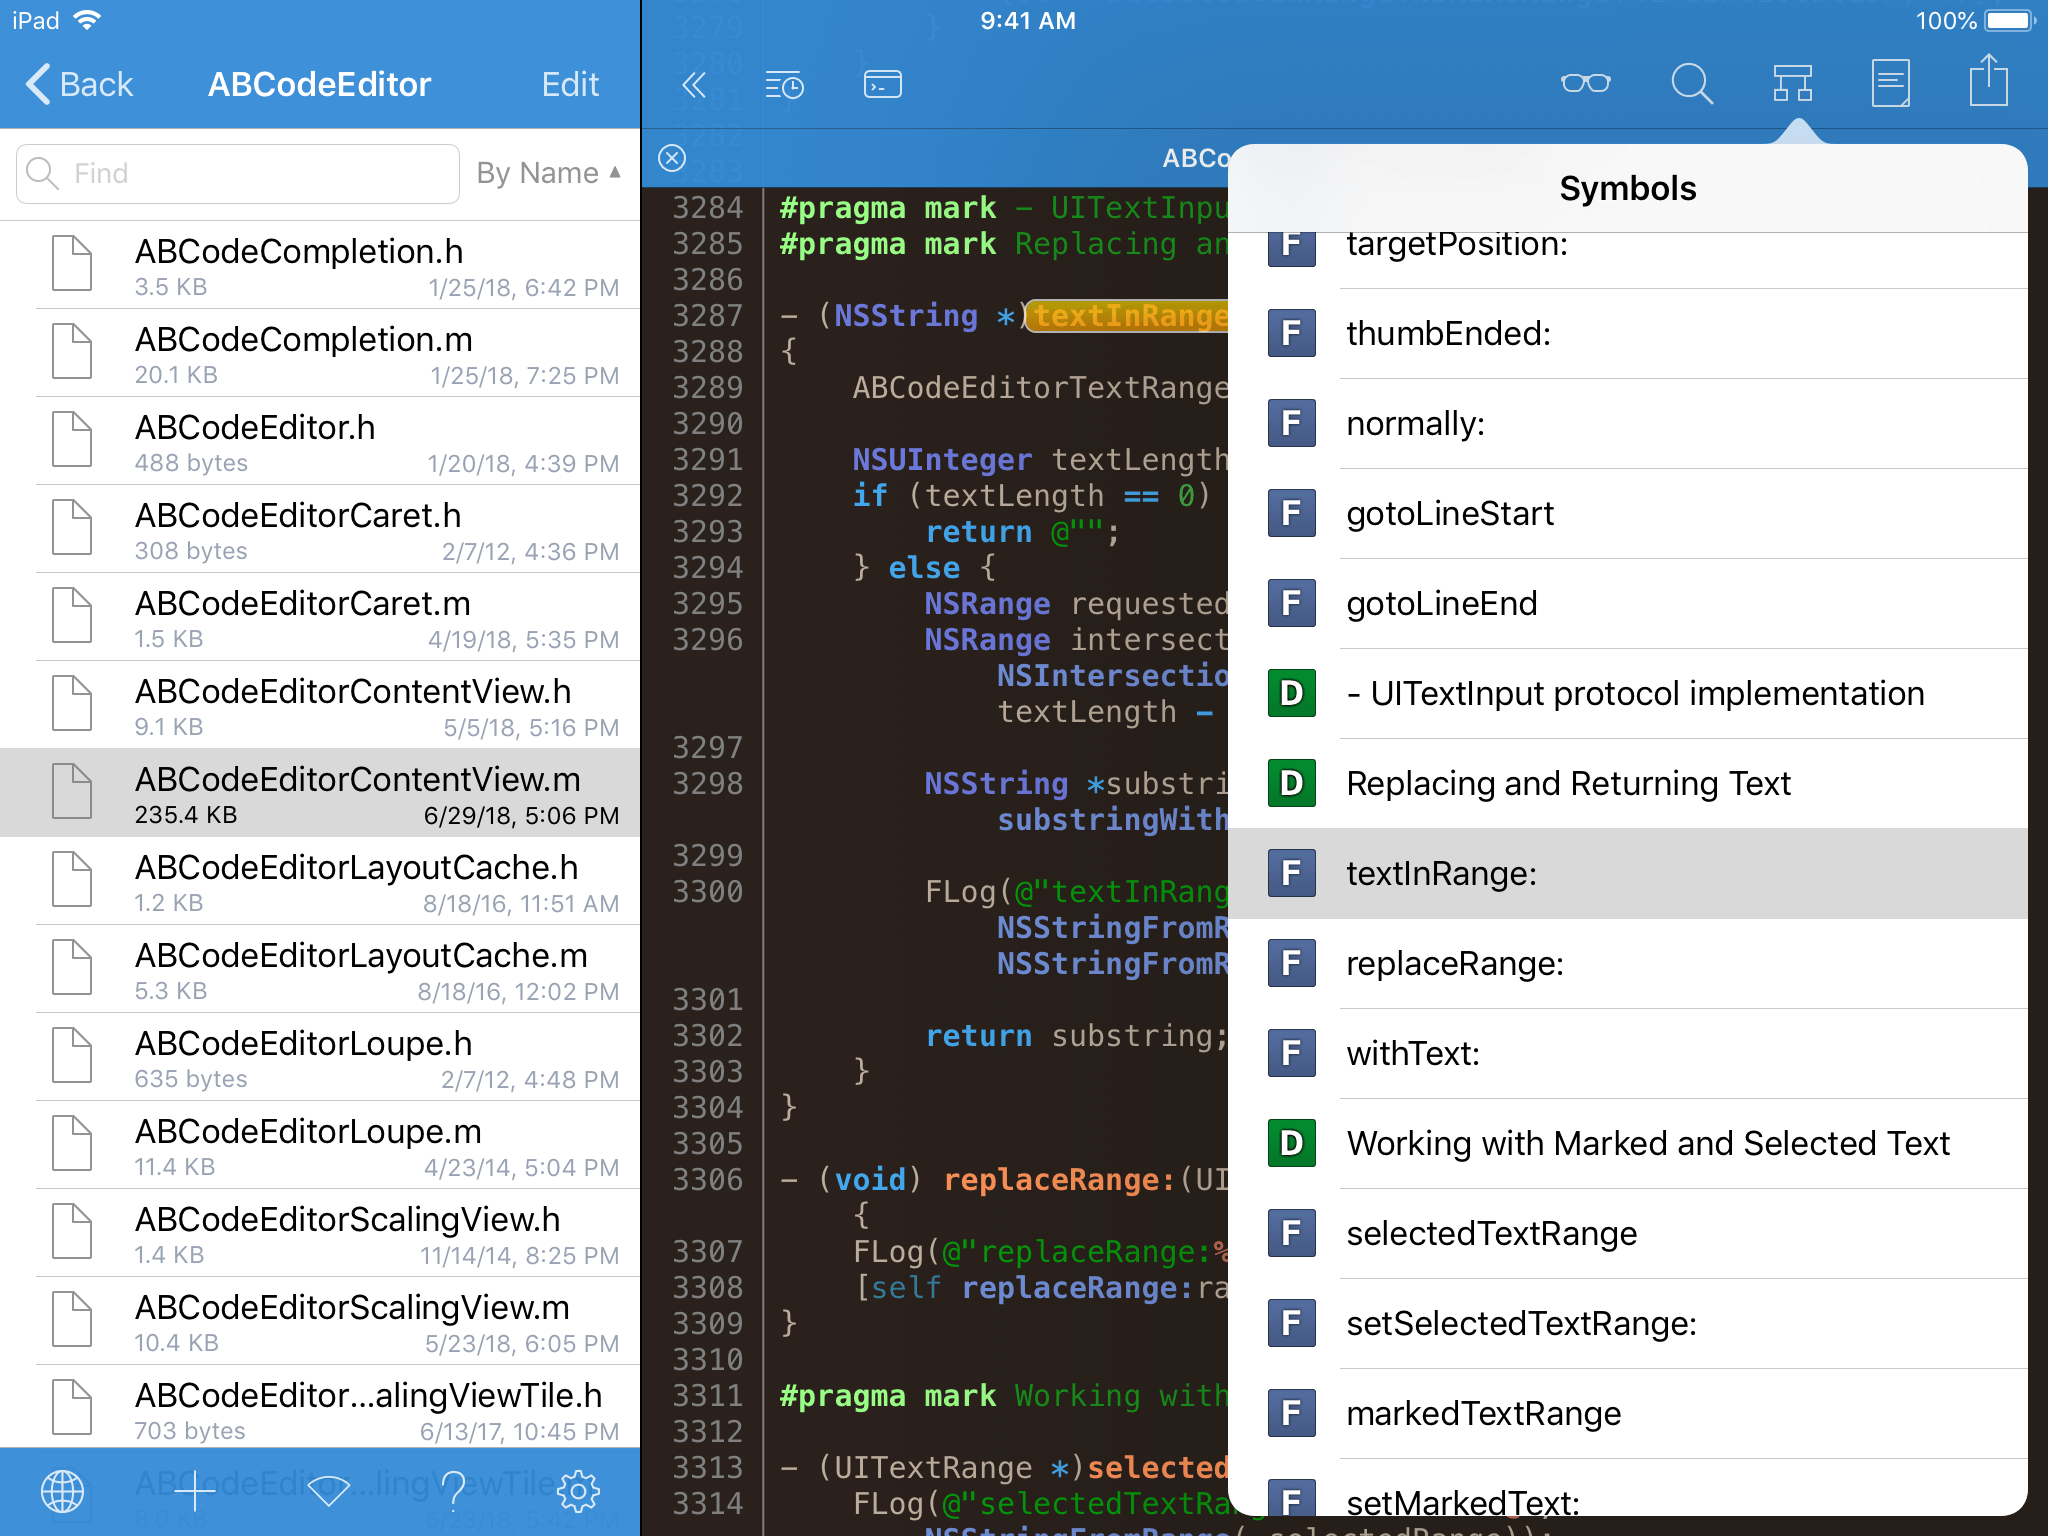This screenshot has width=2048, height=1536.
Task: Tap the share icon in the top toolbar
Action: (1988, 82)
